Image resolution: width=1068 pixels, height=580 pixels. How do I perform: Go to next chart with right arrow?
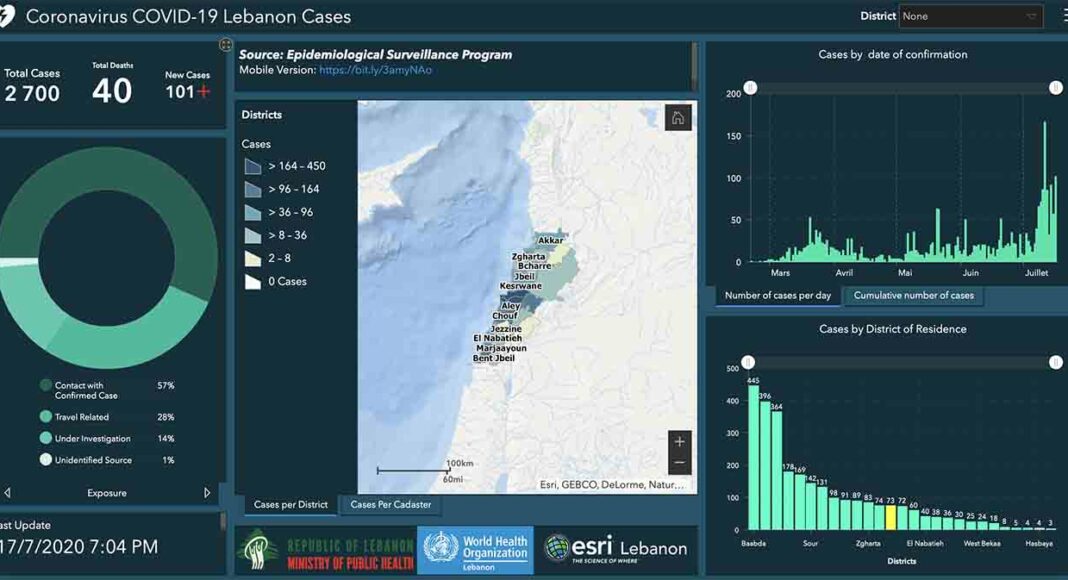point(208,493)
